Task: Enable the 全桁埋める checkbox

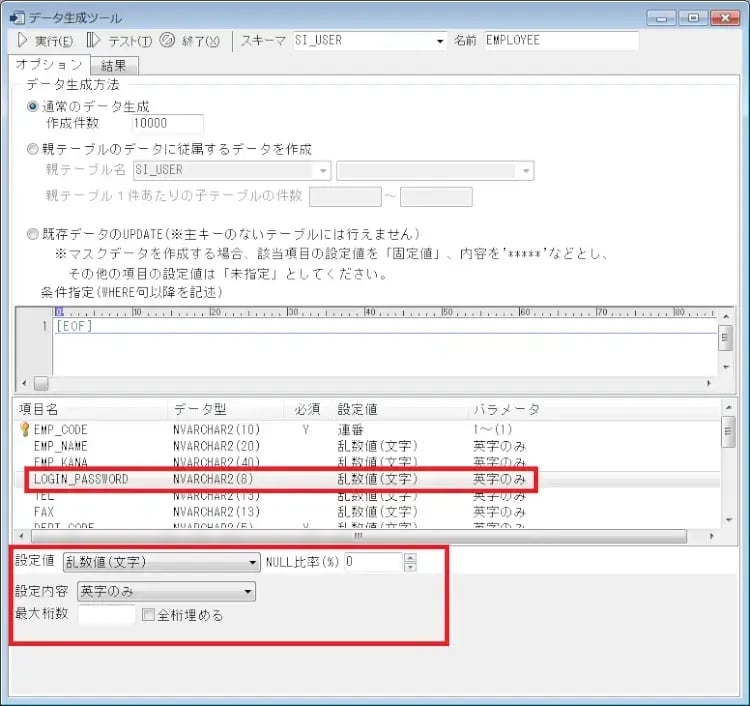Action: [x=149, y=615]
